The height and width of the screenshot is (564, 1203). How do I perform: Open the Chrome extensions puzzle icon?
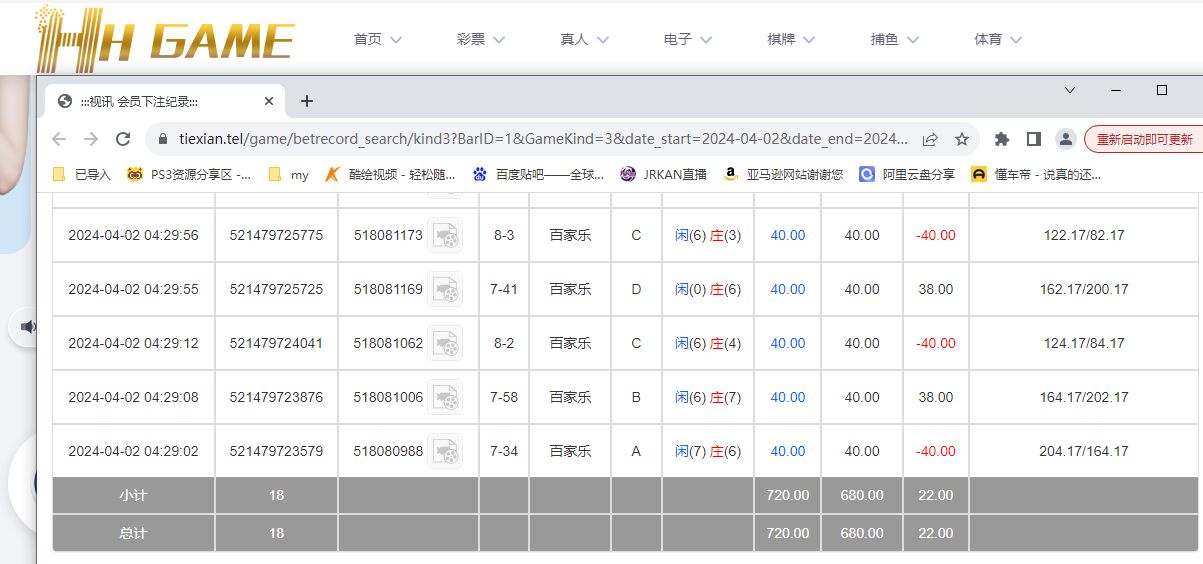click(x=1002, y=139)
